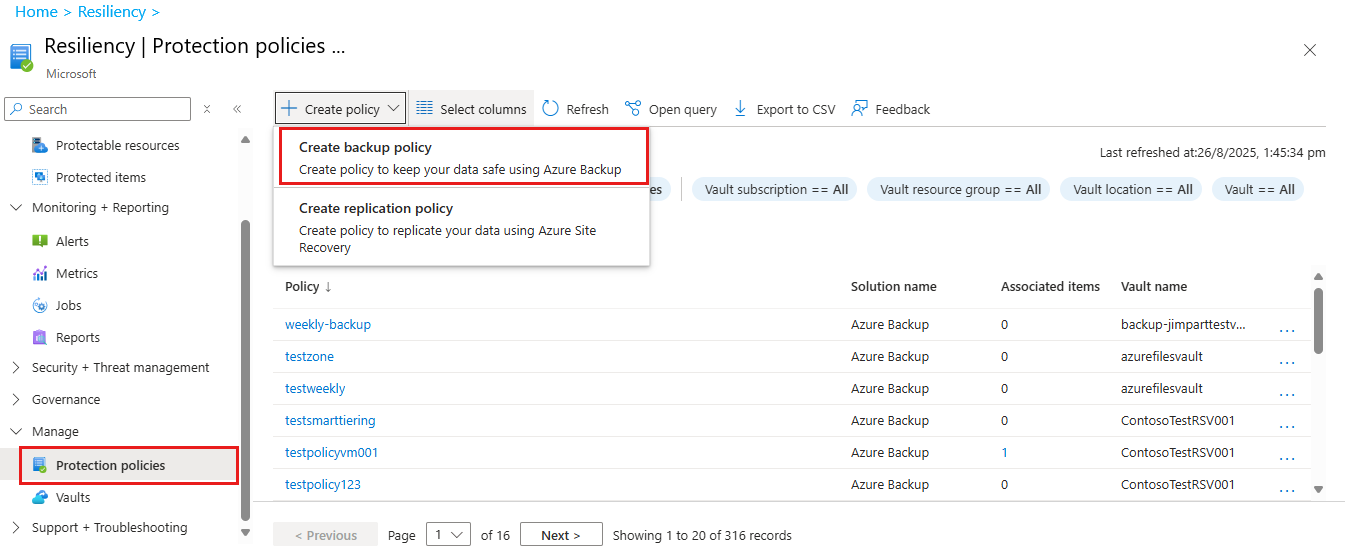
Task: Clear the sidebar search with X icon
Action: click(x=207, y=109)
